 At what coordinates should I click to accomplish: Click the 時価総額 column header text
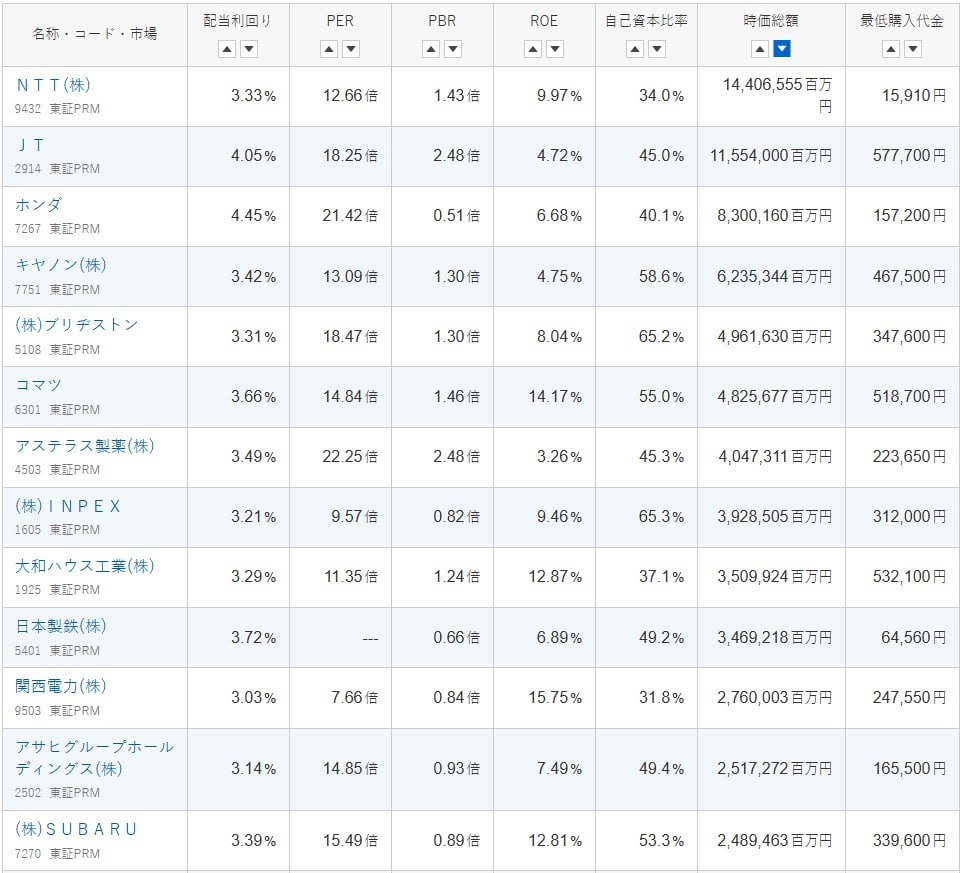(x=771, y=21)
